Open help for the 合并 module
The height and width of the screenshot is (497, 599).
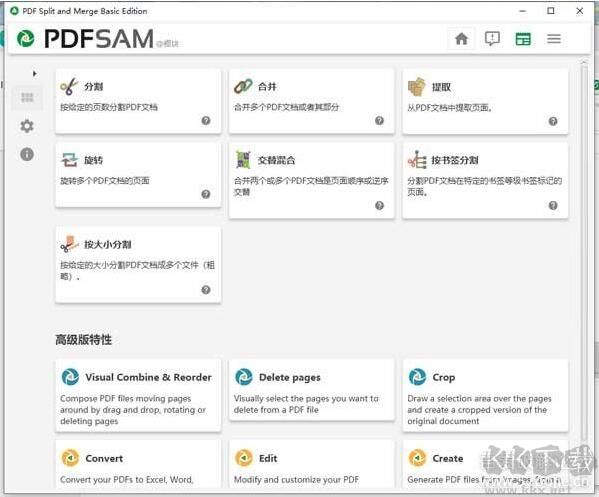pos(379,121)
